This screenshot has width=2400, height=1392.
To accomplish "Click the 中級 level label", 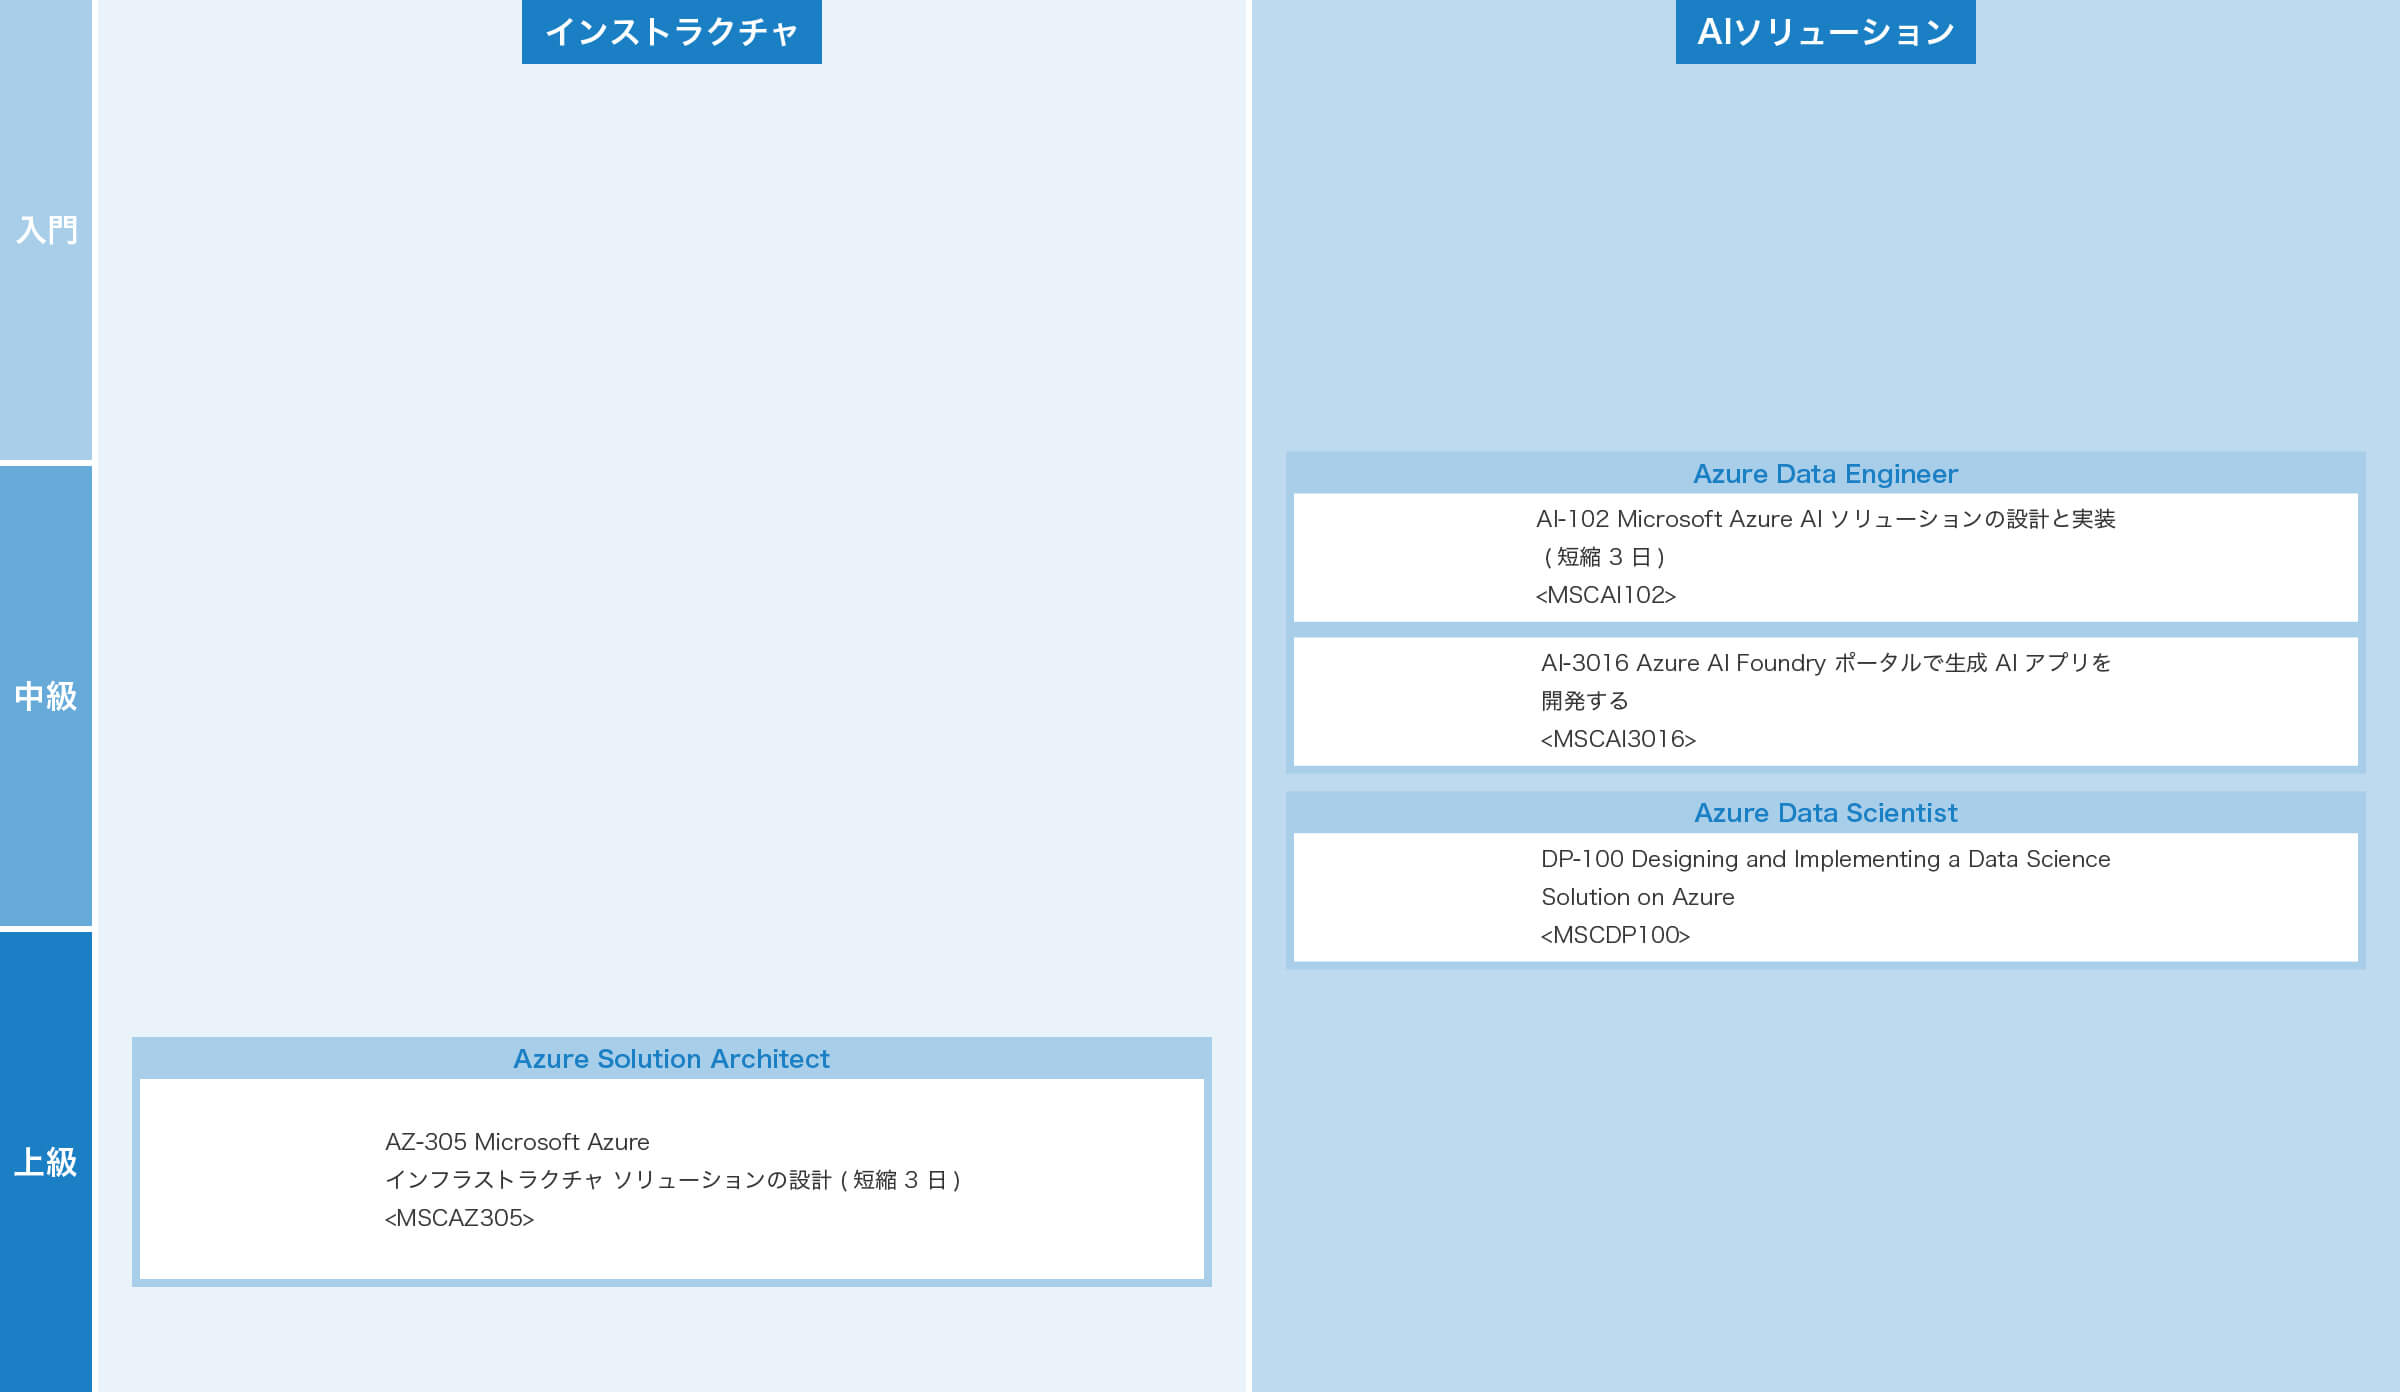I will 46,696.
